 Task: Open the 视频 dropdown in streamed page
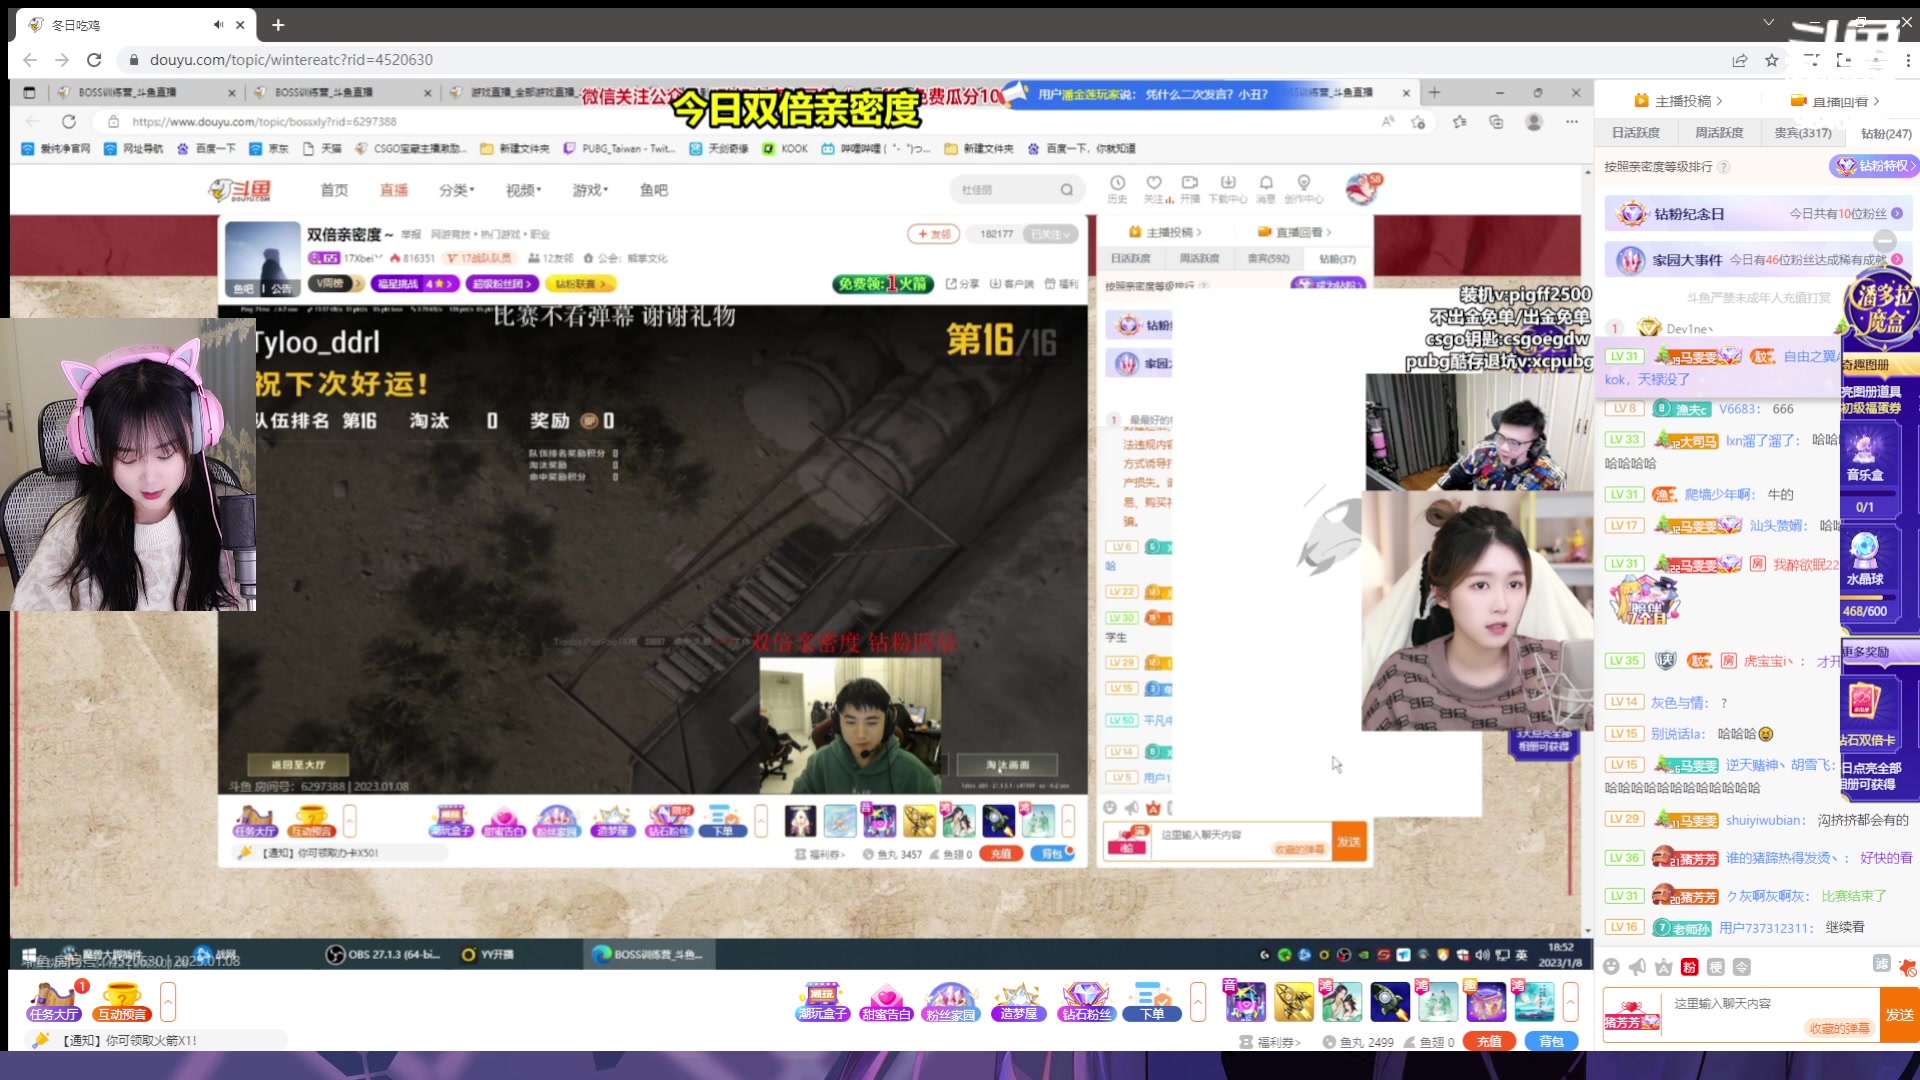[x=523, y=190]
